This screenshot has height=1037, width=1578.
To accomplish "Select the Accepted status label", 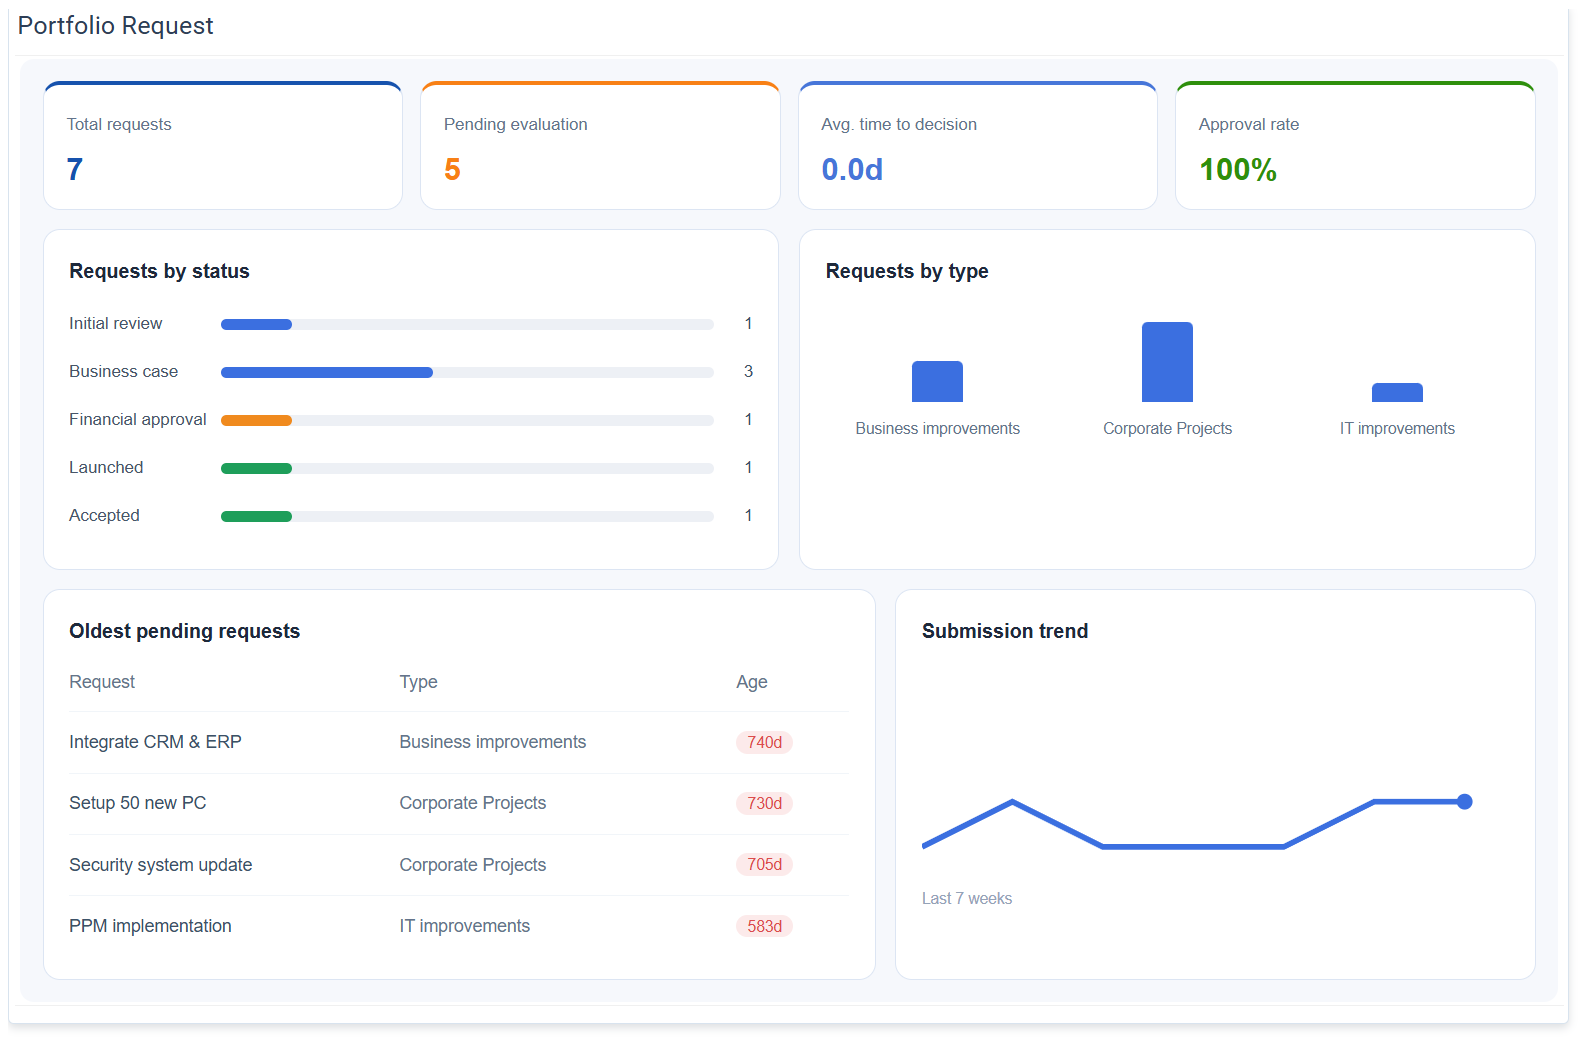I will coord(104,515).
